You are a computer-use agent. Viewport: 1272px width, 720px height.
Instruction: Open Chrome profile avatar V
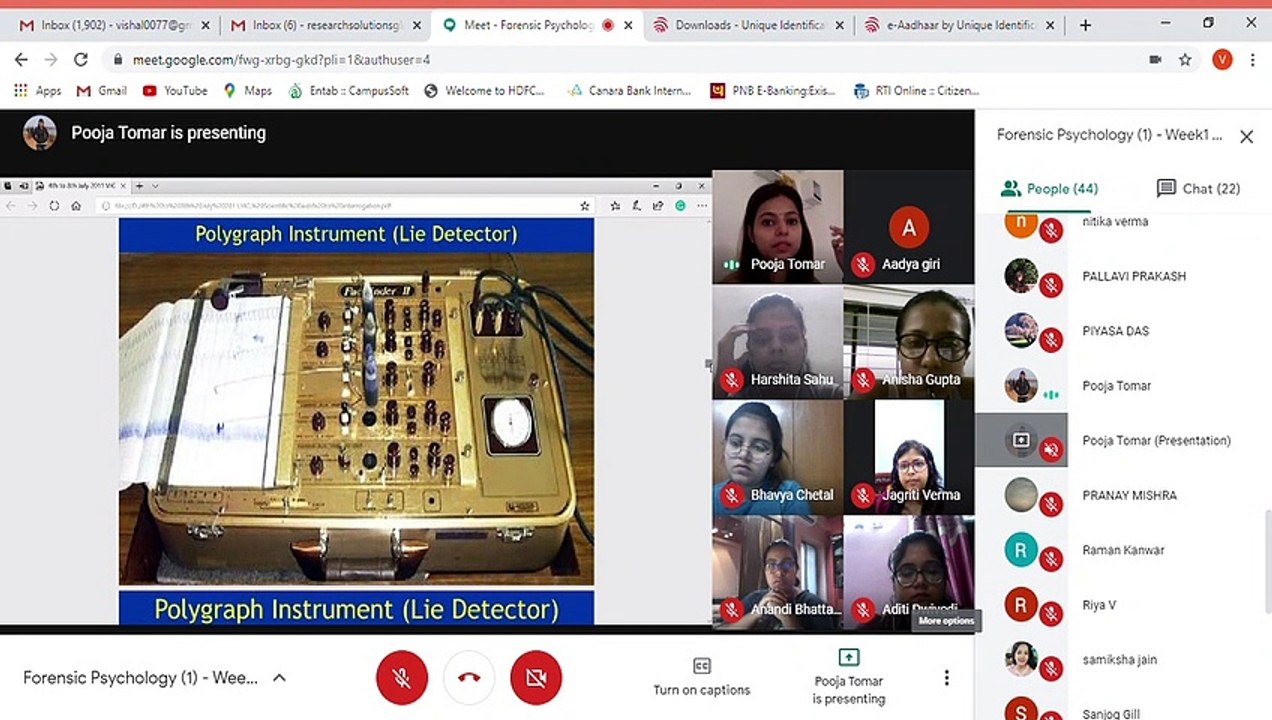(x=1222, y=60)
